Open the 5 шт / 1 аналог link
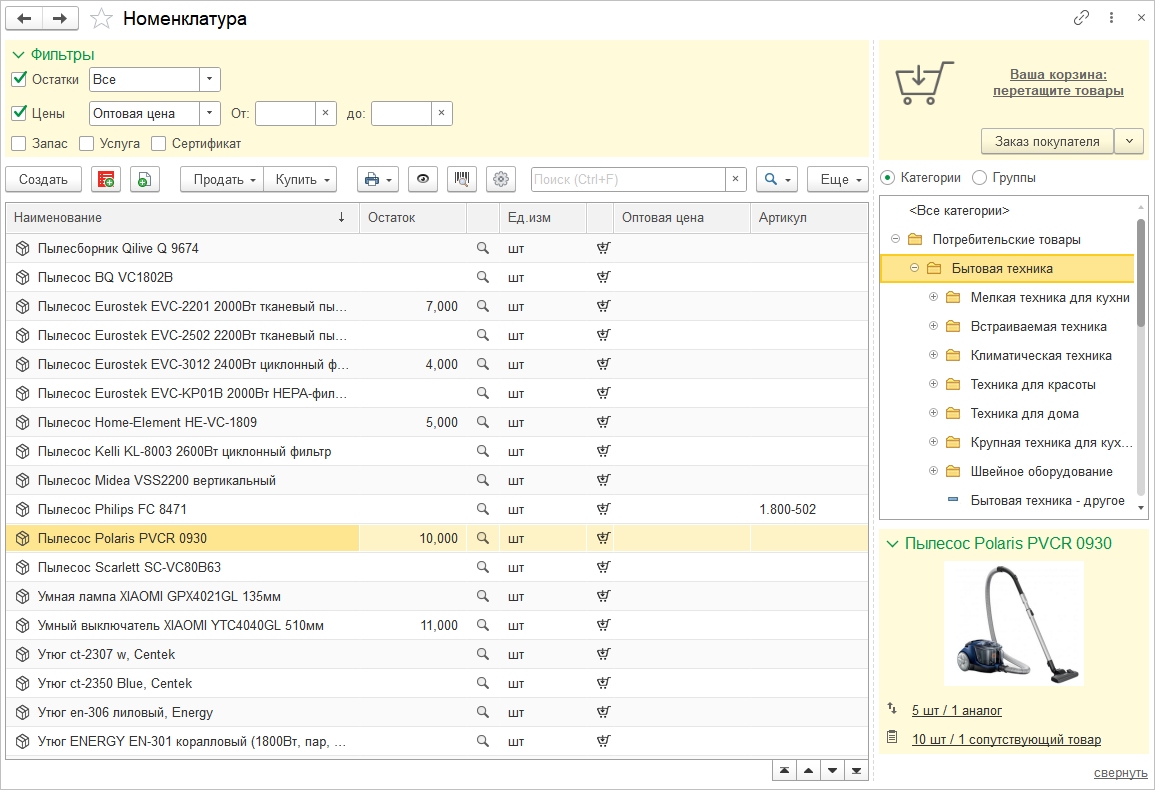 click(956, 710)
